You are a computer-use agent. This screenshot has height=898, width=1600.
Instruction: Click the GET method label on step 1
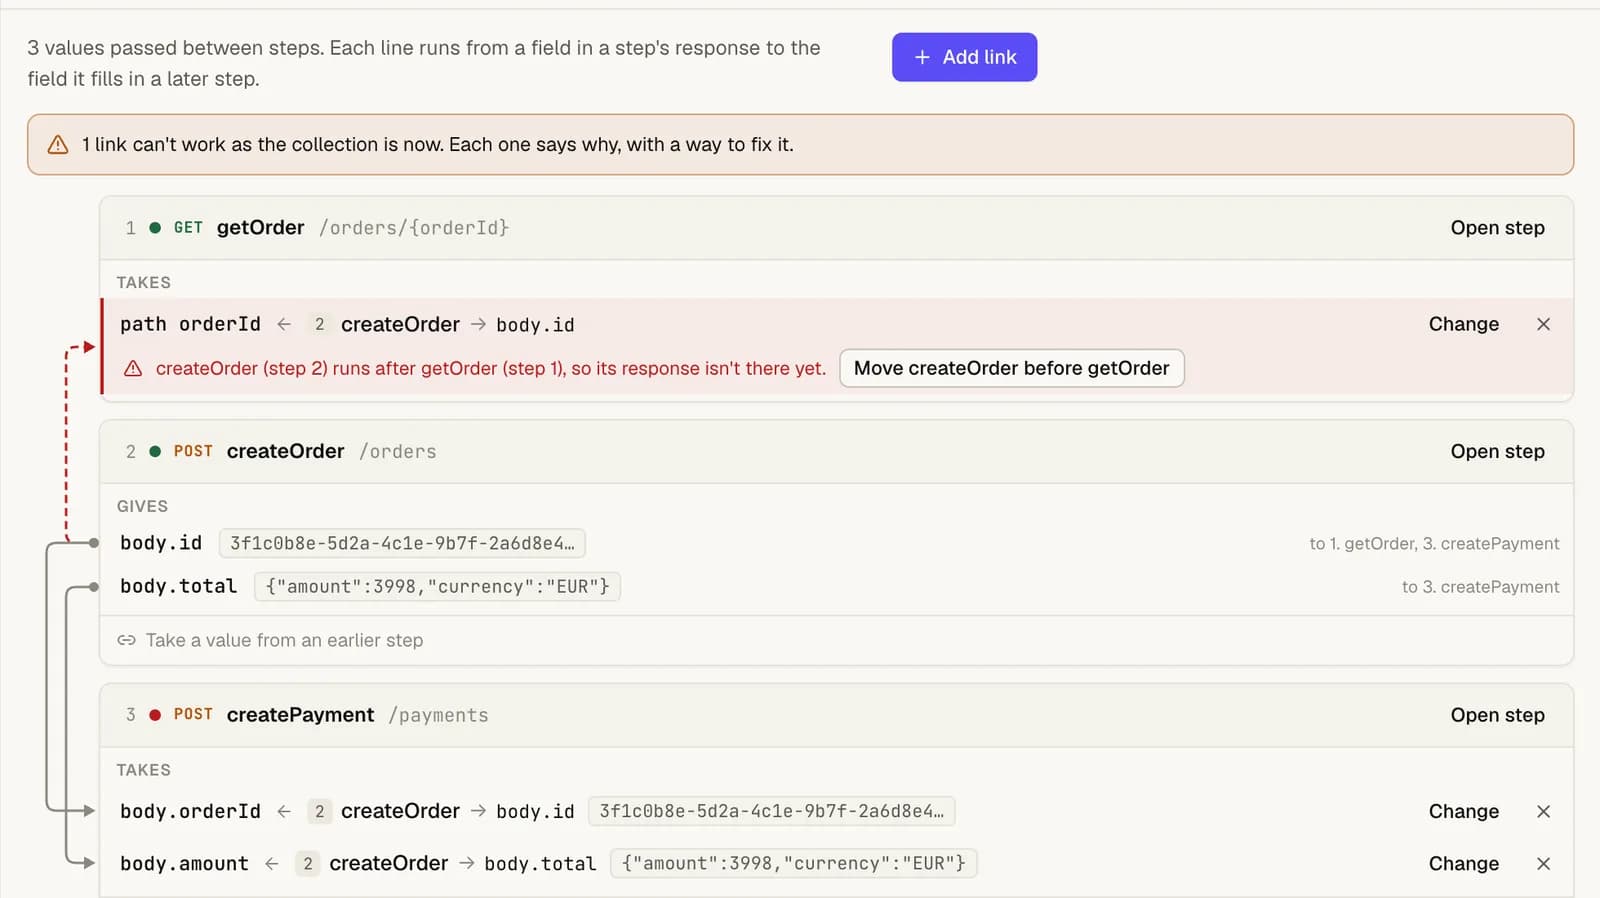click(188, 228)
